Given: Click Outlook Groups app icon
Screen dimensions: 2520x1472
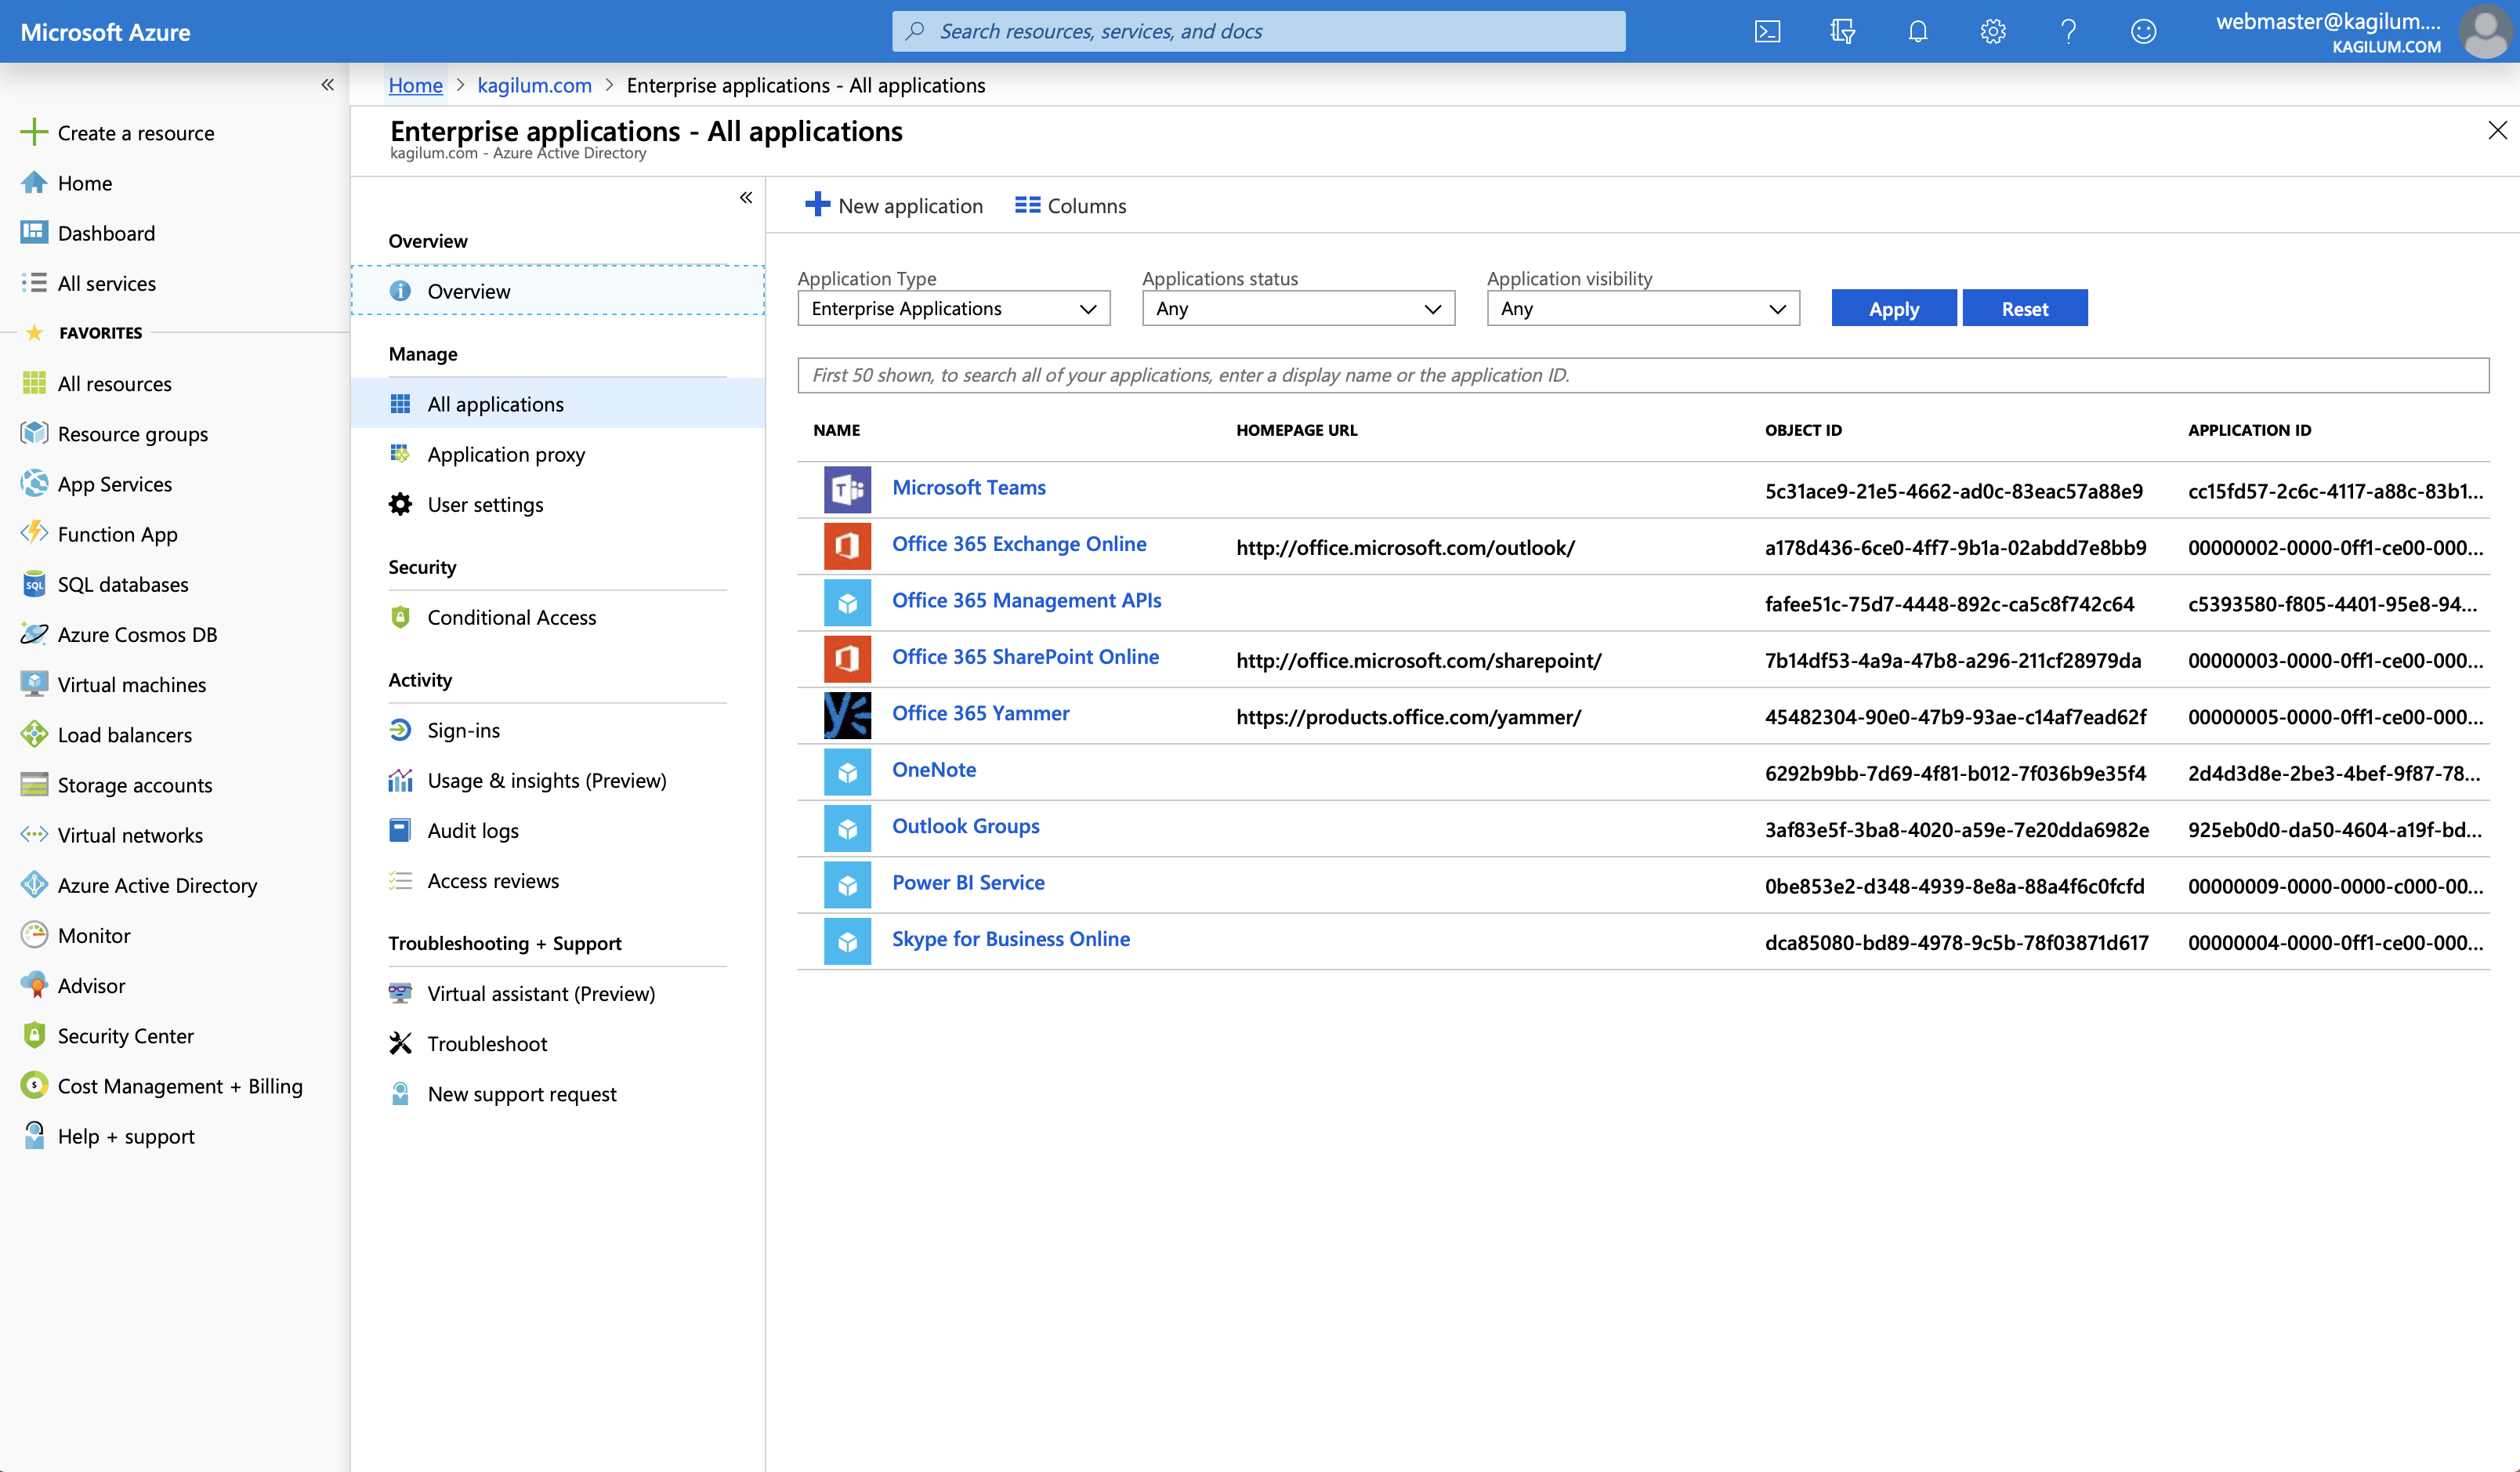Looking at the screenshot, I should click(x=847, y=828).
